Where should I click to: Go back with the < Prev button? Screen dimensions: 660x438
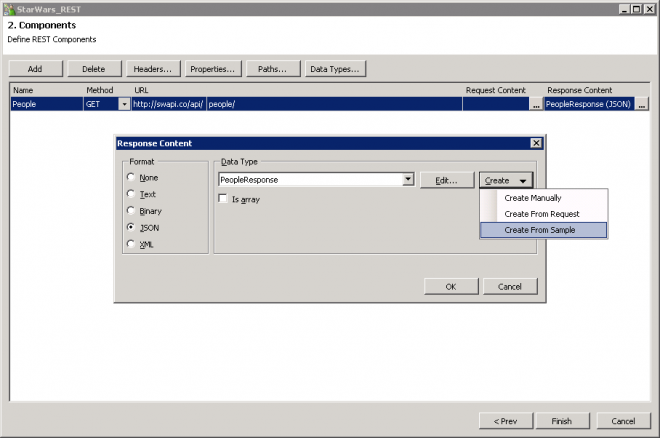[x=506, y=421]
